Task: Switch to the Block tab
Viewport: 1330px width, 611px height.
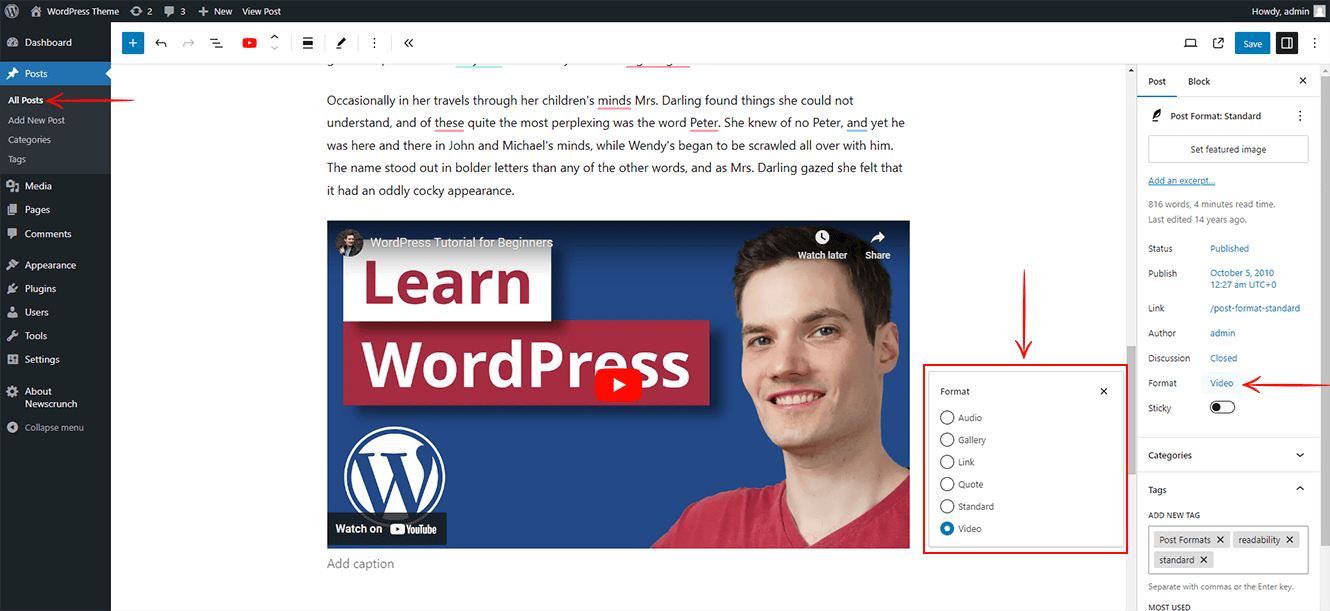Action: tap(1199, 81)
